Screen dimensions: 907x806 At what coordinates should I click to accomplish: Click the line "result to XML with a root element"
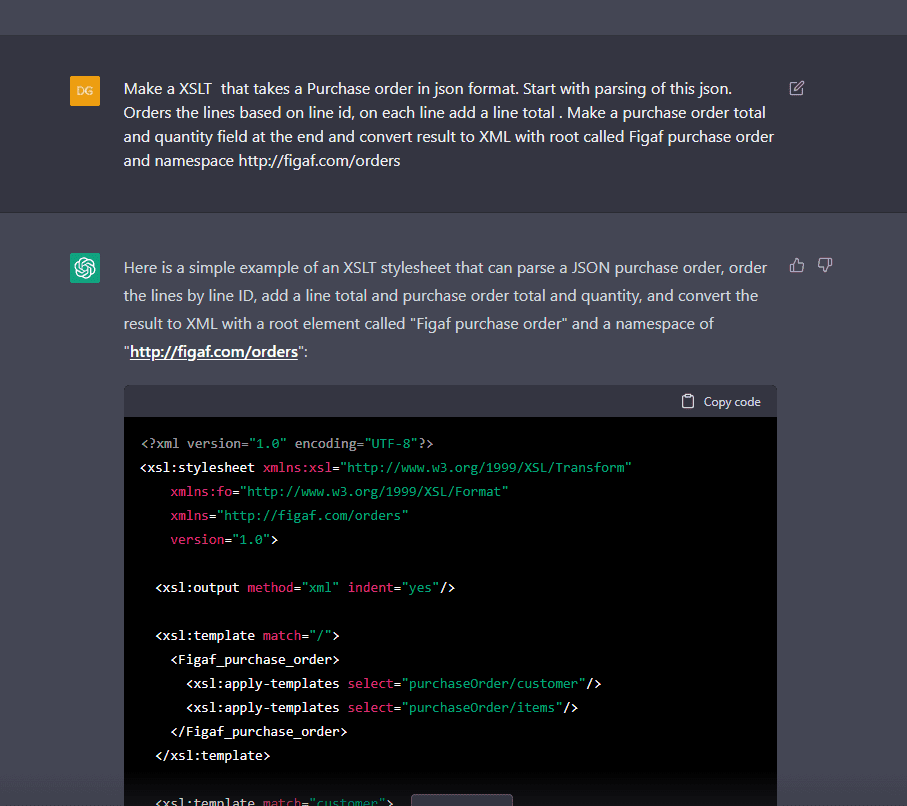419,323
